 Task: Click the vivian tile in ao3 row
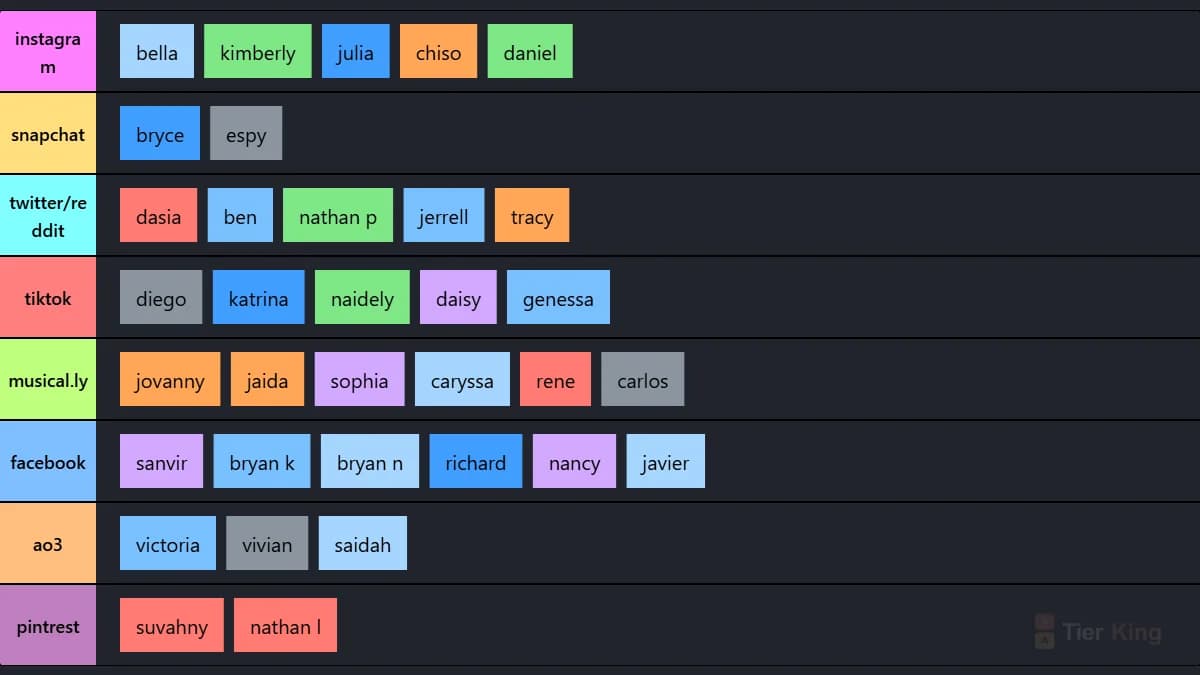(267, 544)
